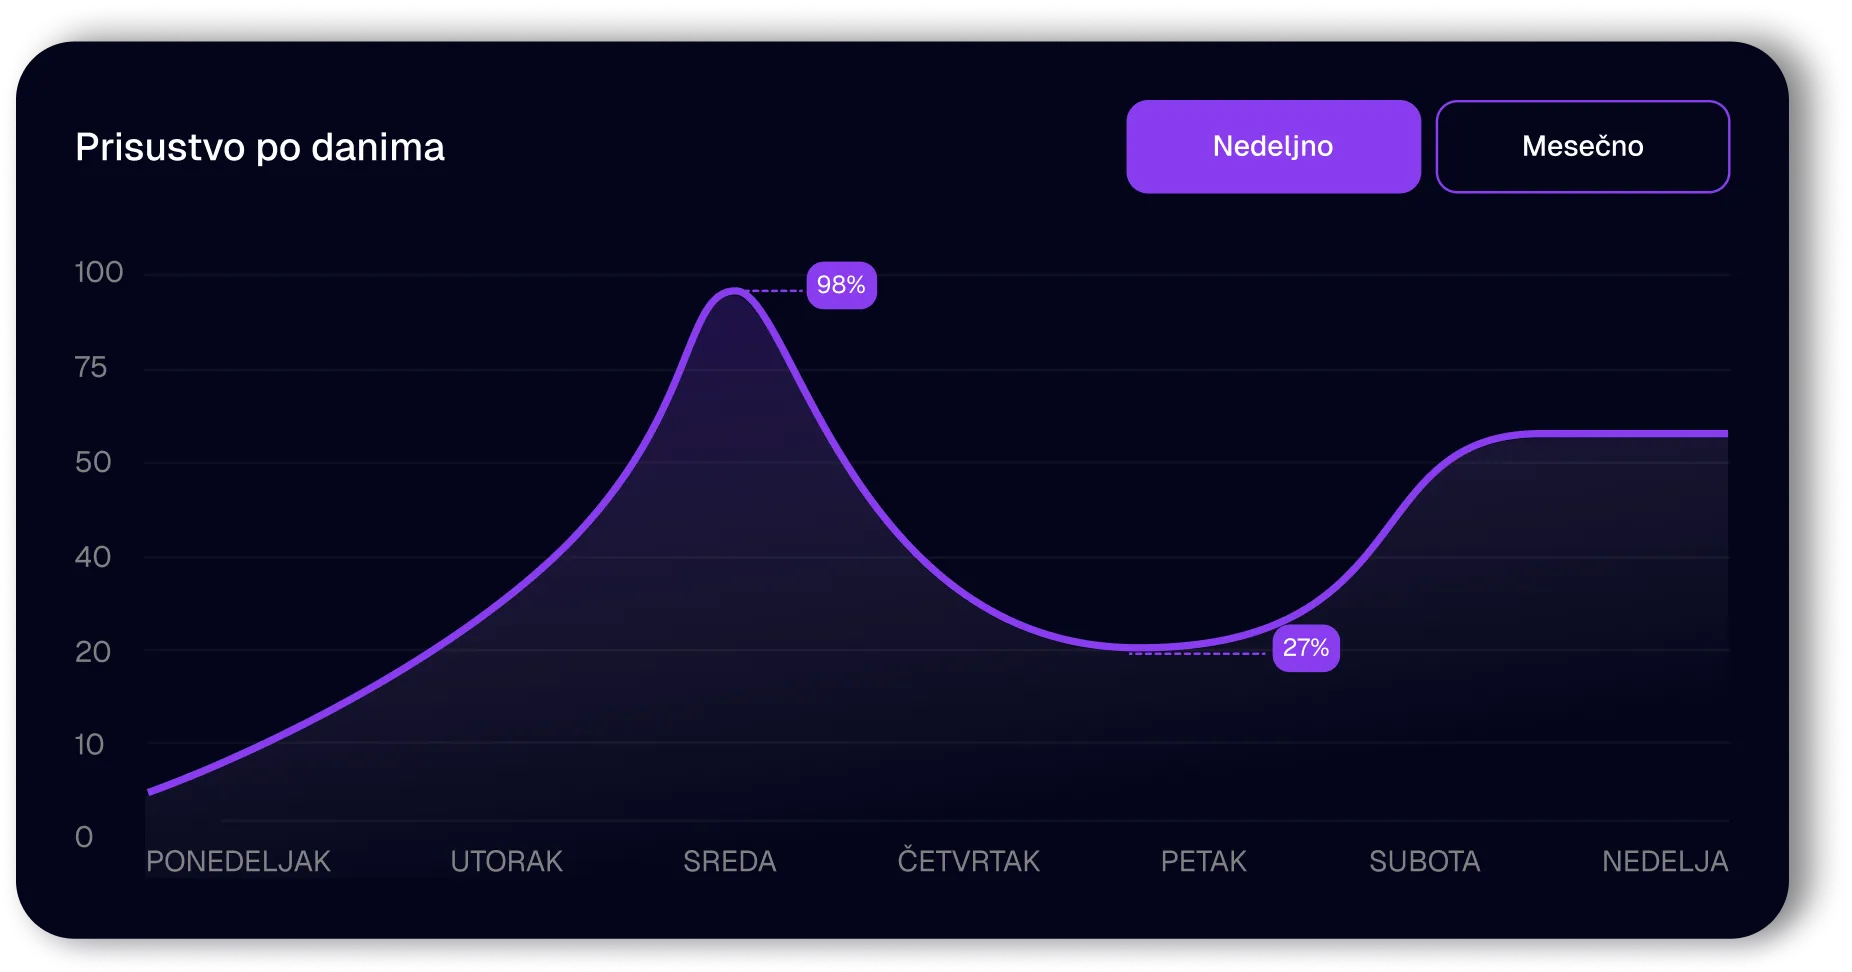
Task: Switch to Mesečno view
Action: (x=1582, y=146)
